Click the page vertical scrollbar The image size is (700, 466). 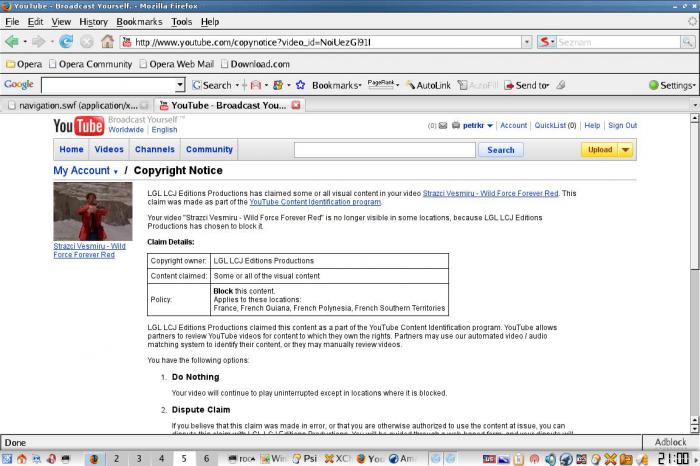click(694, 273)
